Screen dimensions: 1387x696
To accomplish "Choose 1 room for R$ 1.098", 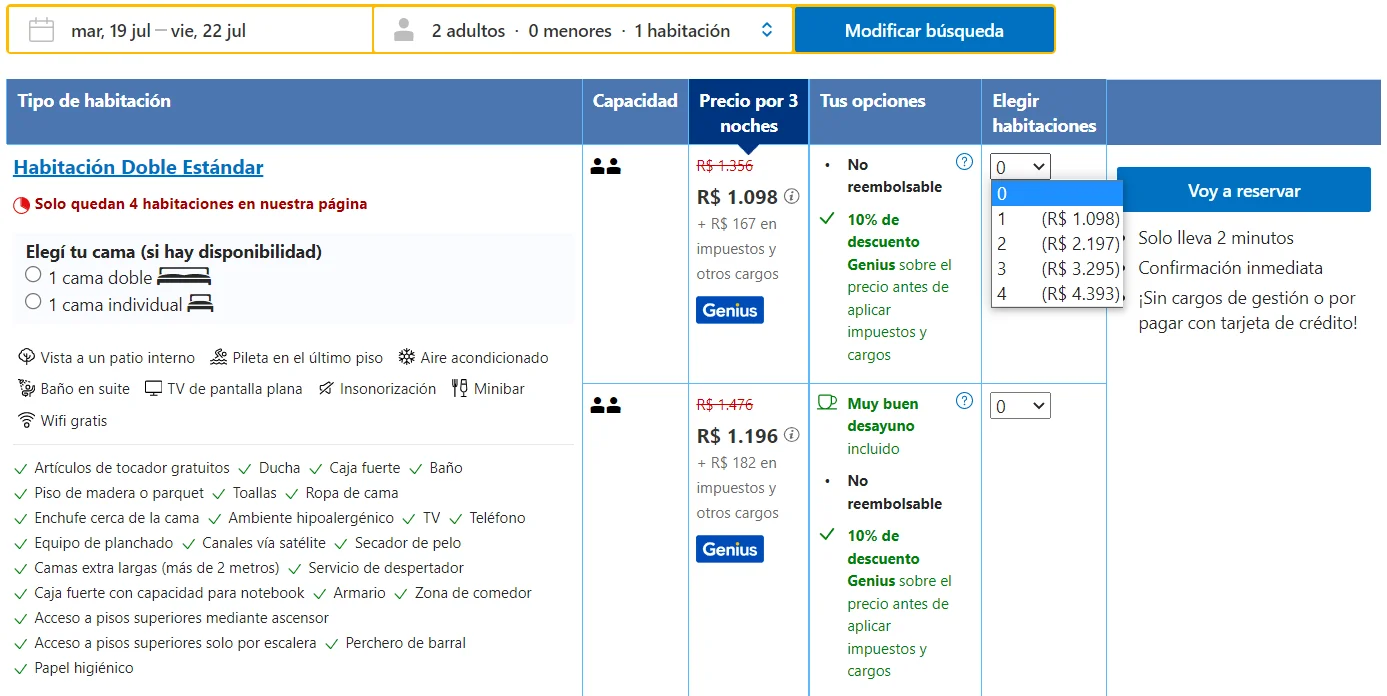I will (x=1057, y=219).
